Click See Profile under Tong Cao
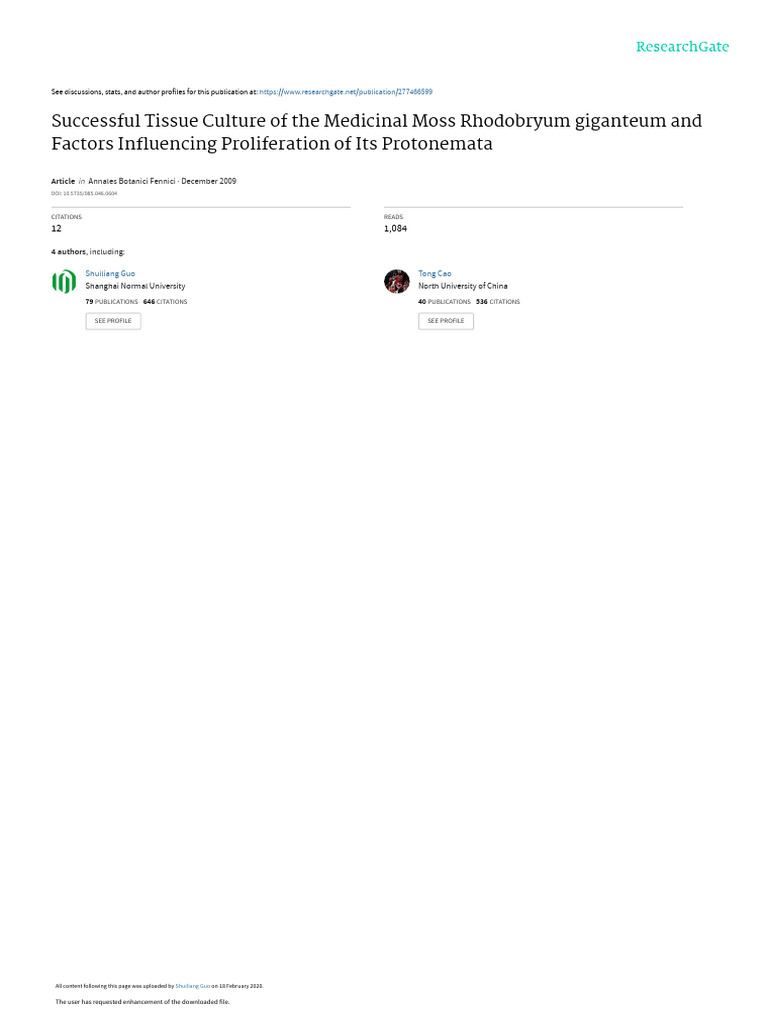The image size is (768, 1024). [446, 321]
